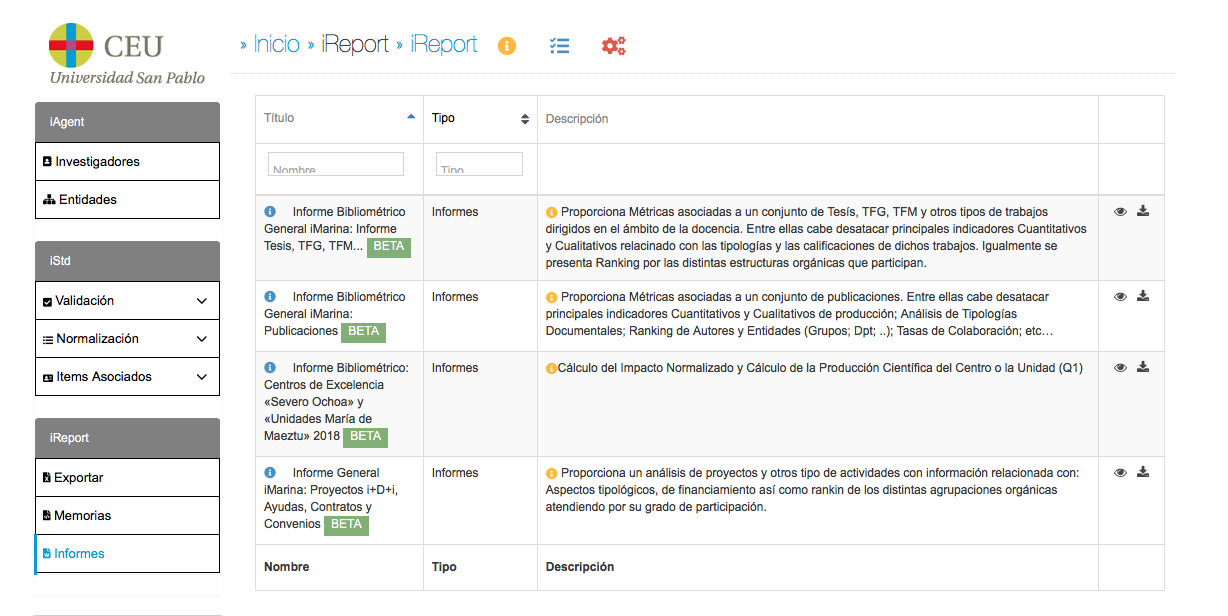This screenshot has height=616, width=1228.
Task: Open the red settings gears icon
Action: click(613, 46)
